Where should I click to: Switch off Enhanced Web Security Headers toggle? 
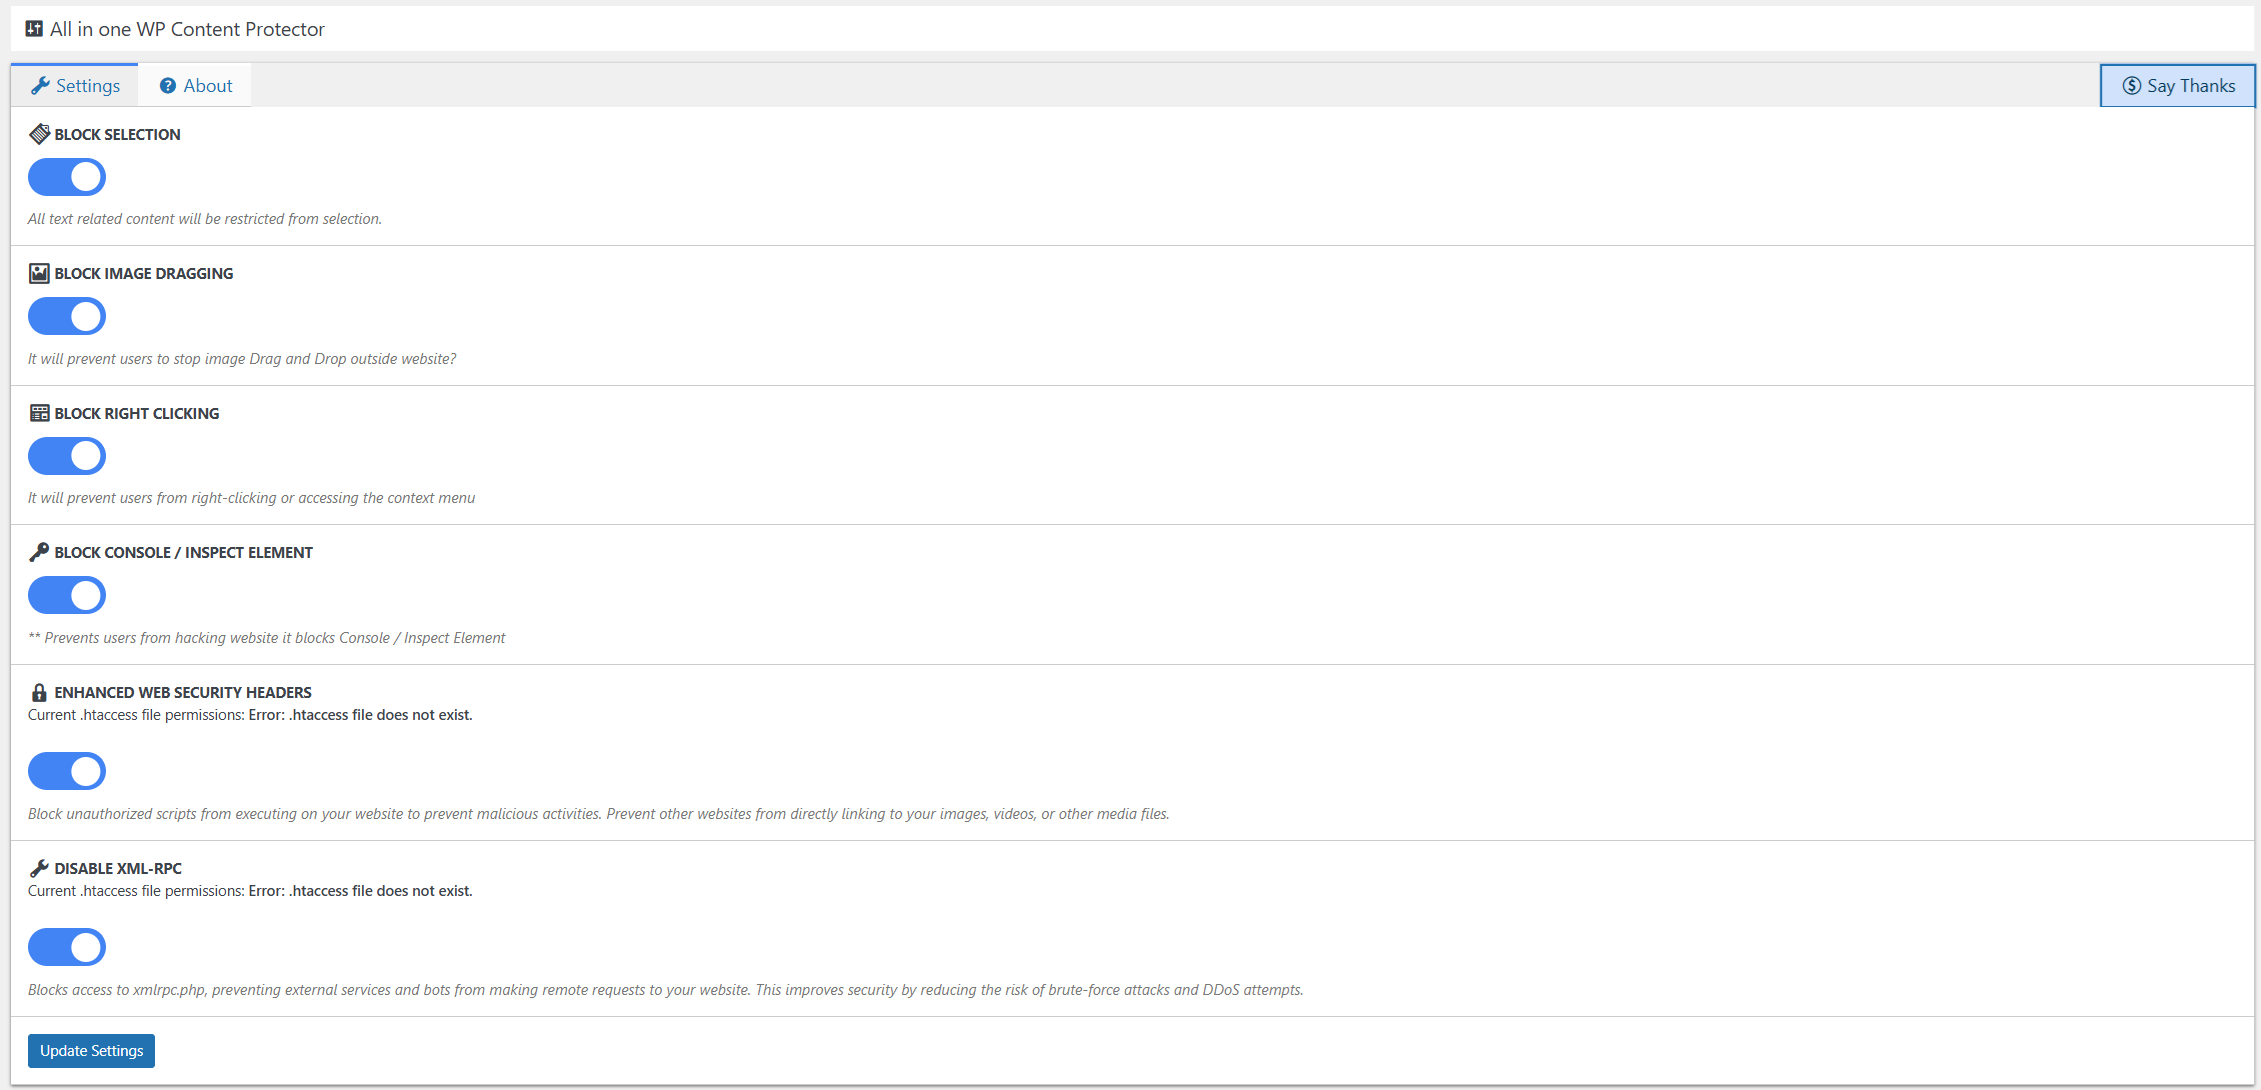coord(67,771)
